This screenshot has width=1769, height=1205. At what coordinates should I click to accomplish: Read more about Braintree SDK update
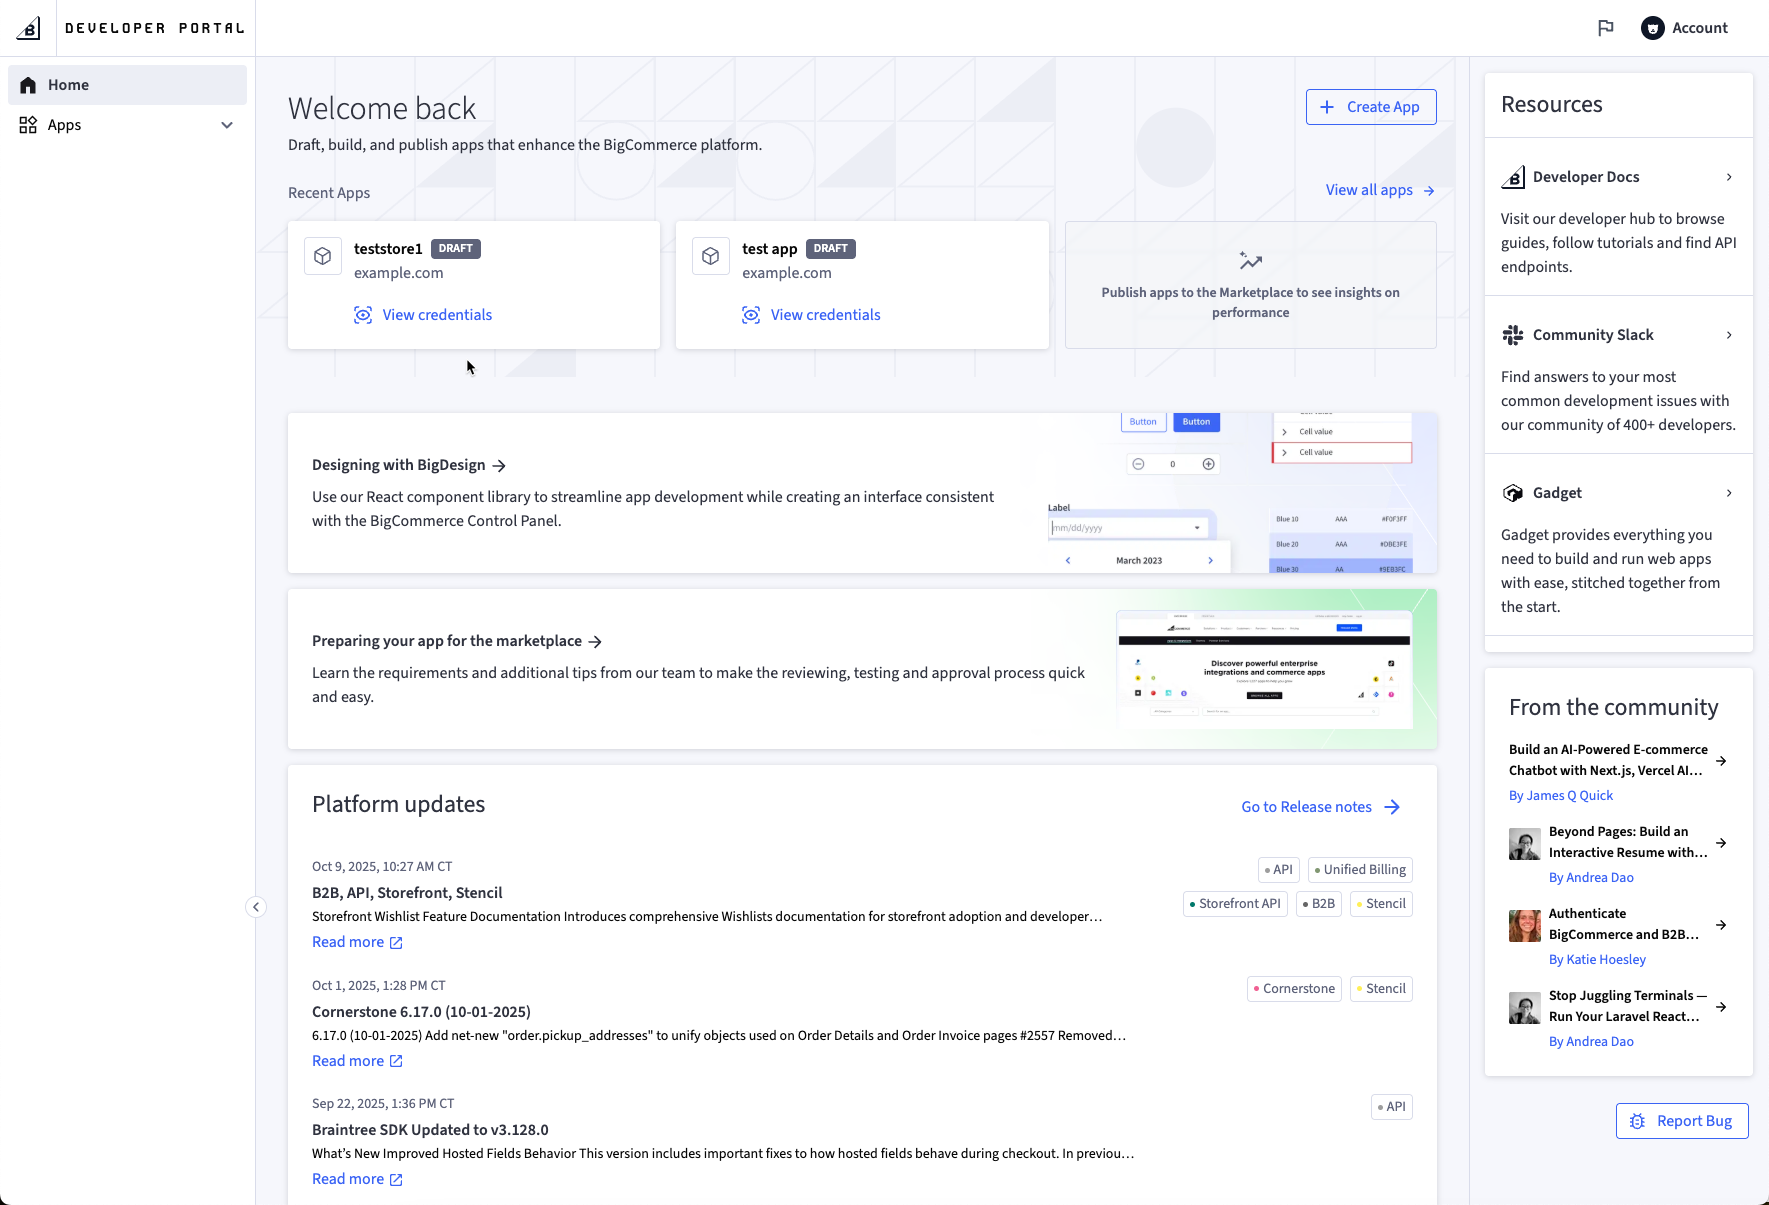[x=357, y=1179]
